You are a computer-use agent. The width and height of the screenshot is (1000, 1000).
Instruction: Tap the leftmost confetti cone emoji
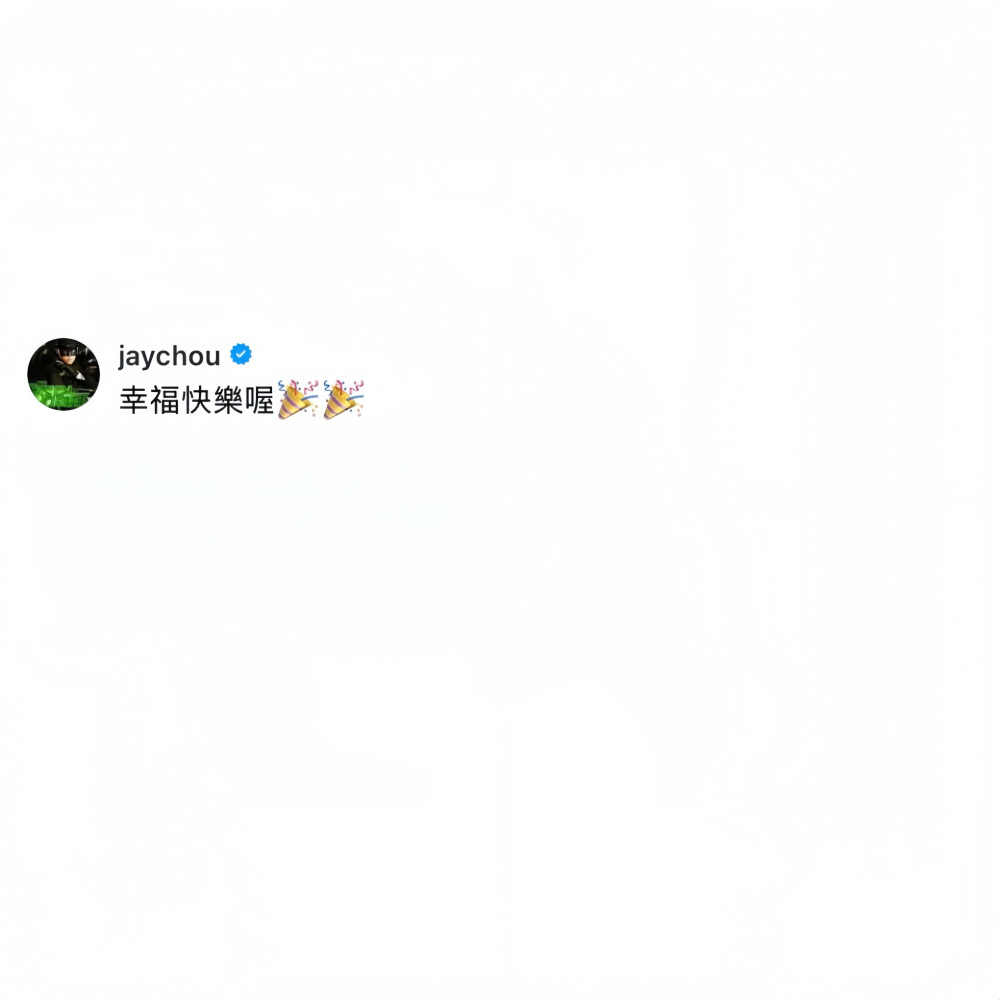[x=298, y=399]
